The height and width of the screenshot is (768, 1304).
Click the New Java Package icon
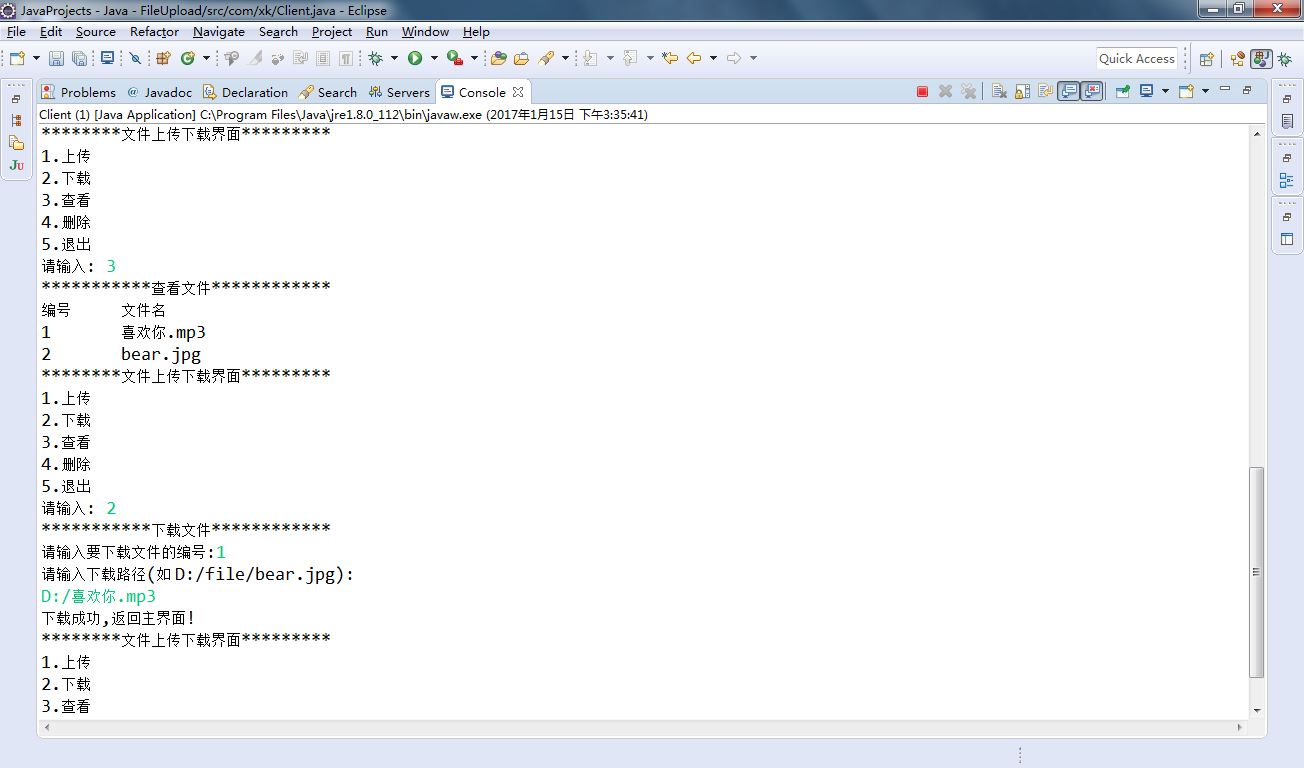(163, 59)
